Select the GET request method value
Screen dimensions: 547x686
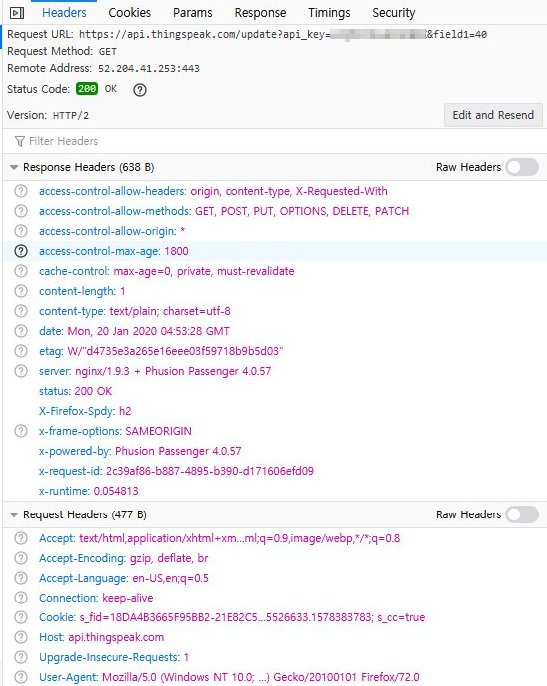click(108, 52)
